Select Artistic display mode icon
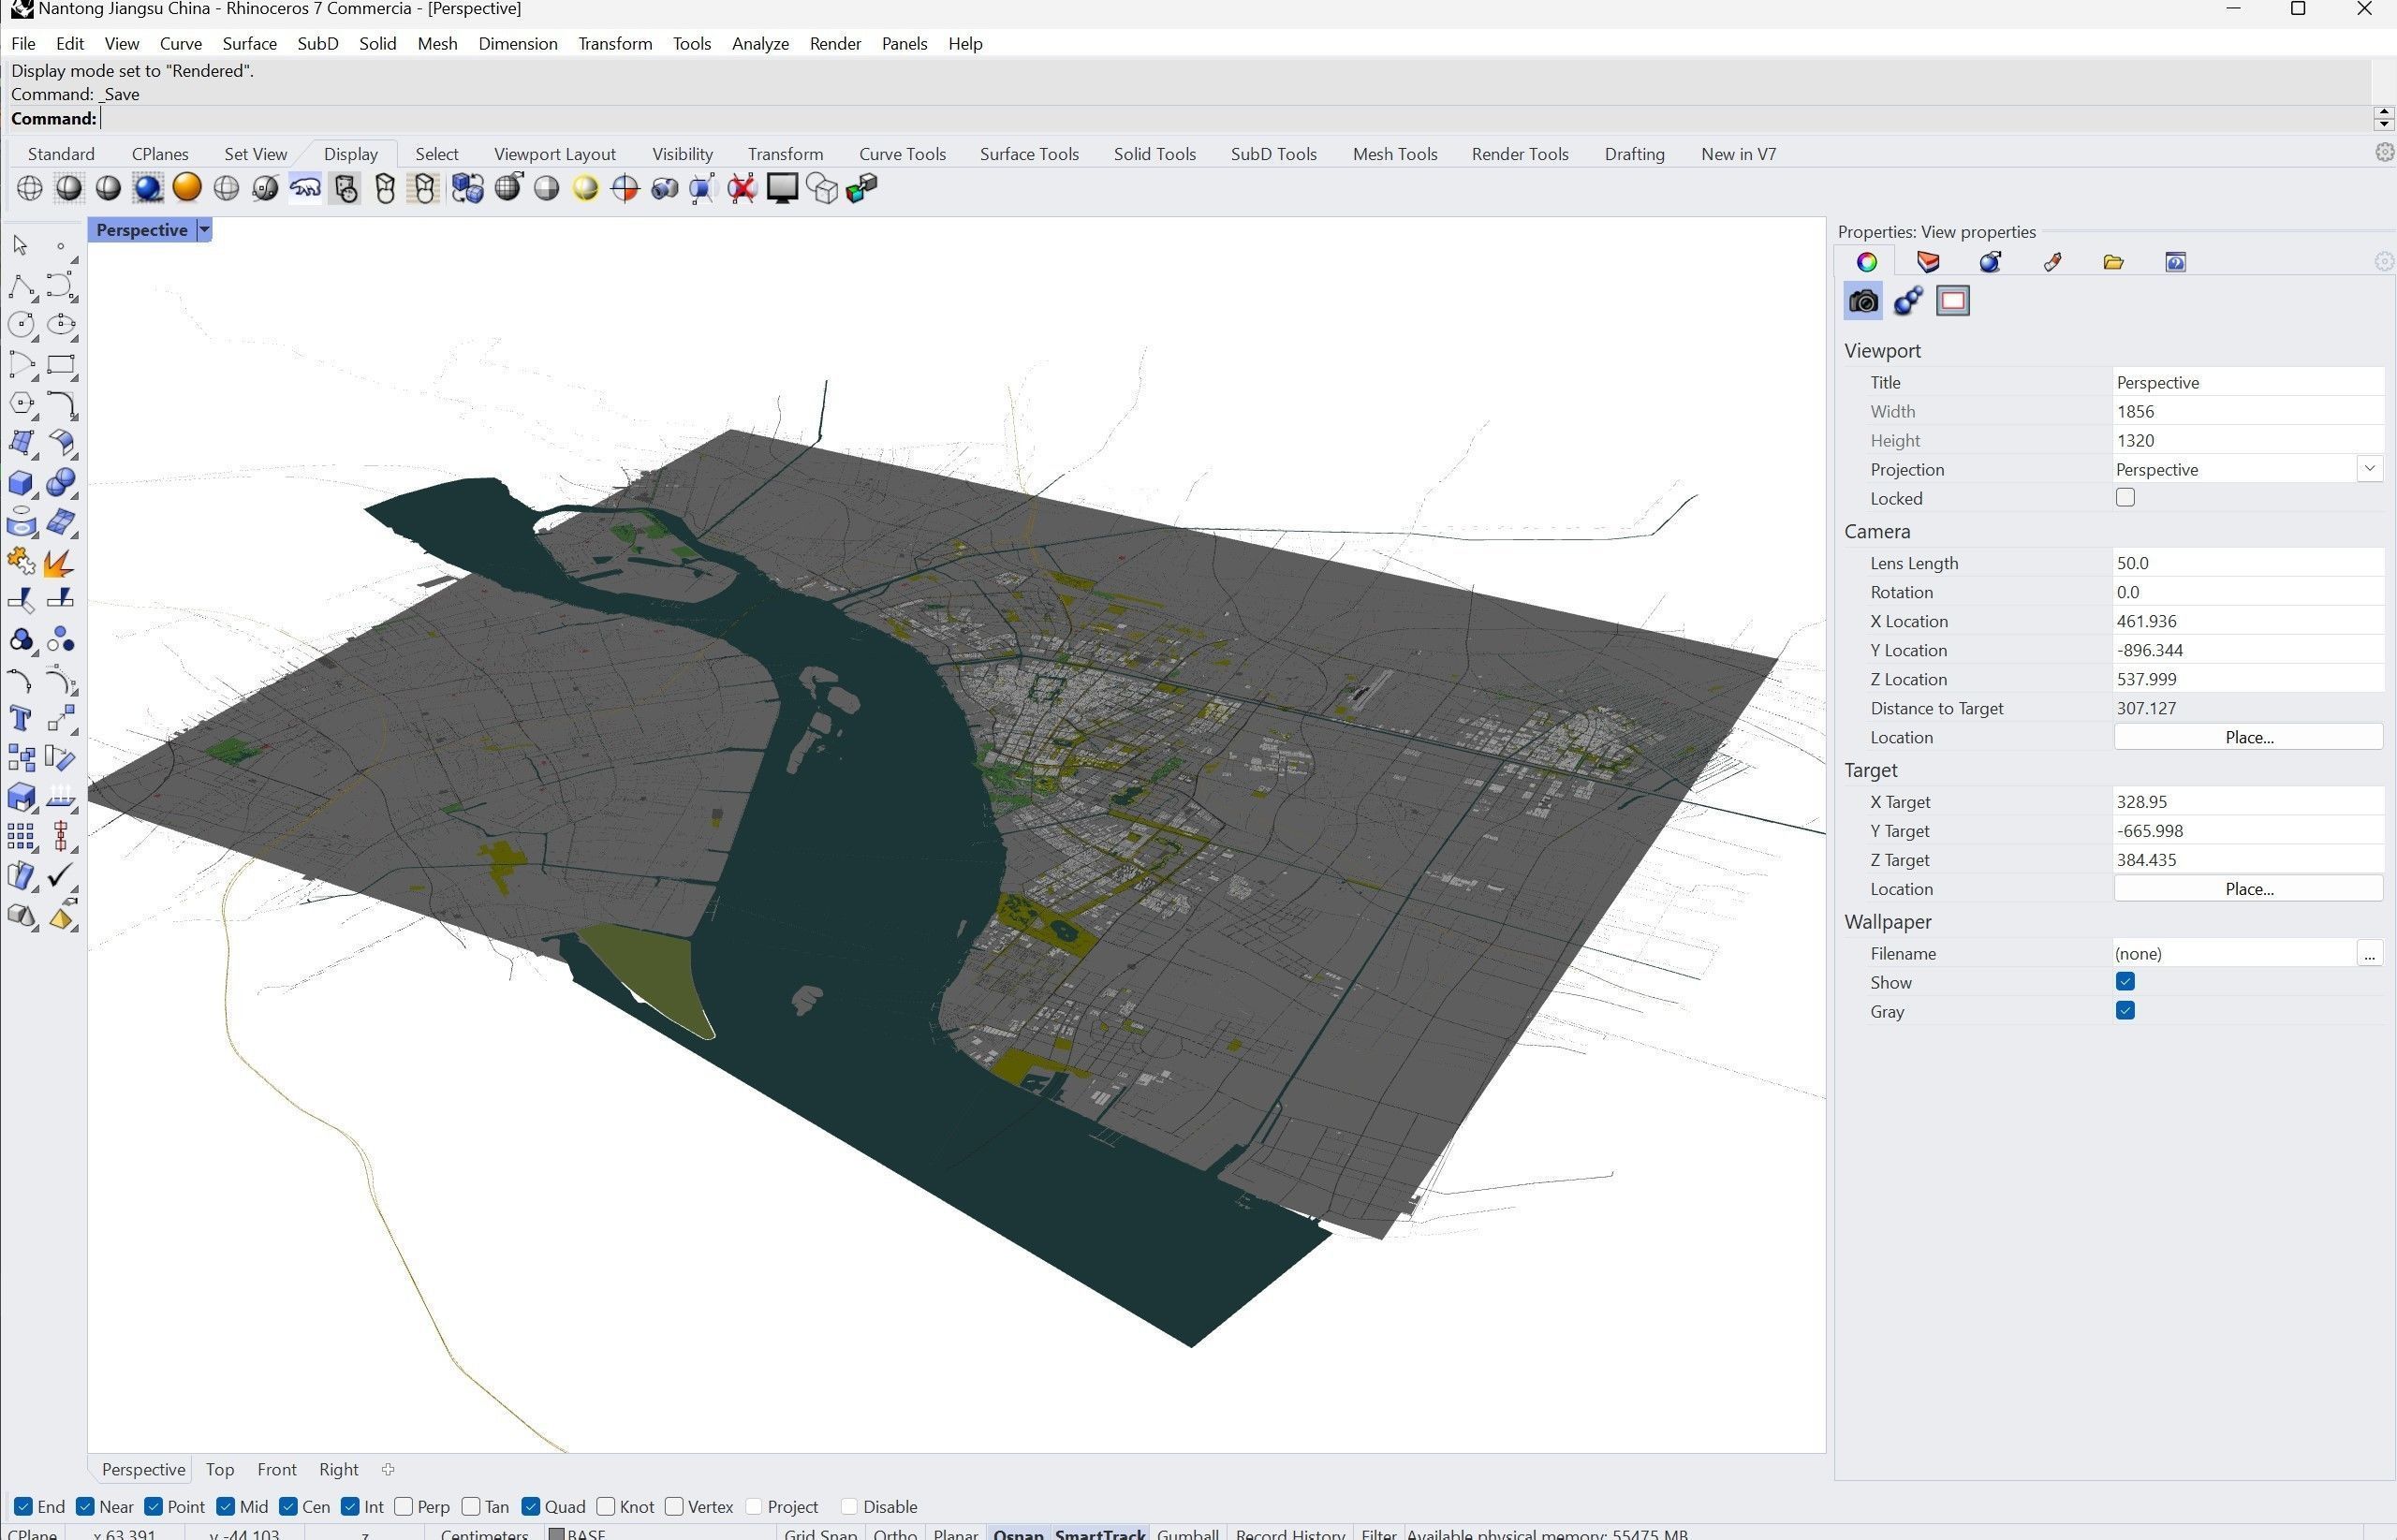Screen dimensions: 2397x1540 pyautogui.click(x=385, y=188)
